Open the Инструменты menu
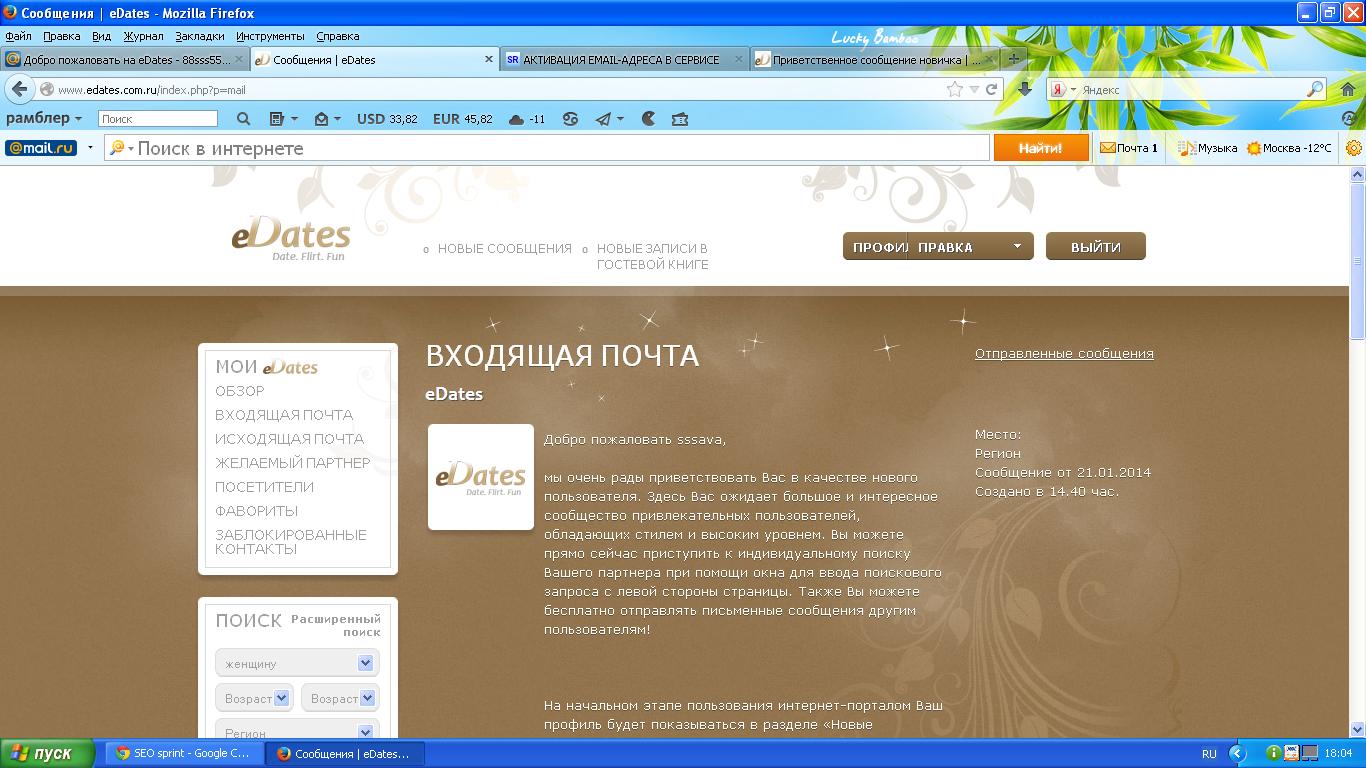Viewport: 1366px width, 768px height. coord(271,36)
